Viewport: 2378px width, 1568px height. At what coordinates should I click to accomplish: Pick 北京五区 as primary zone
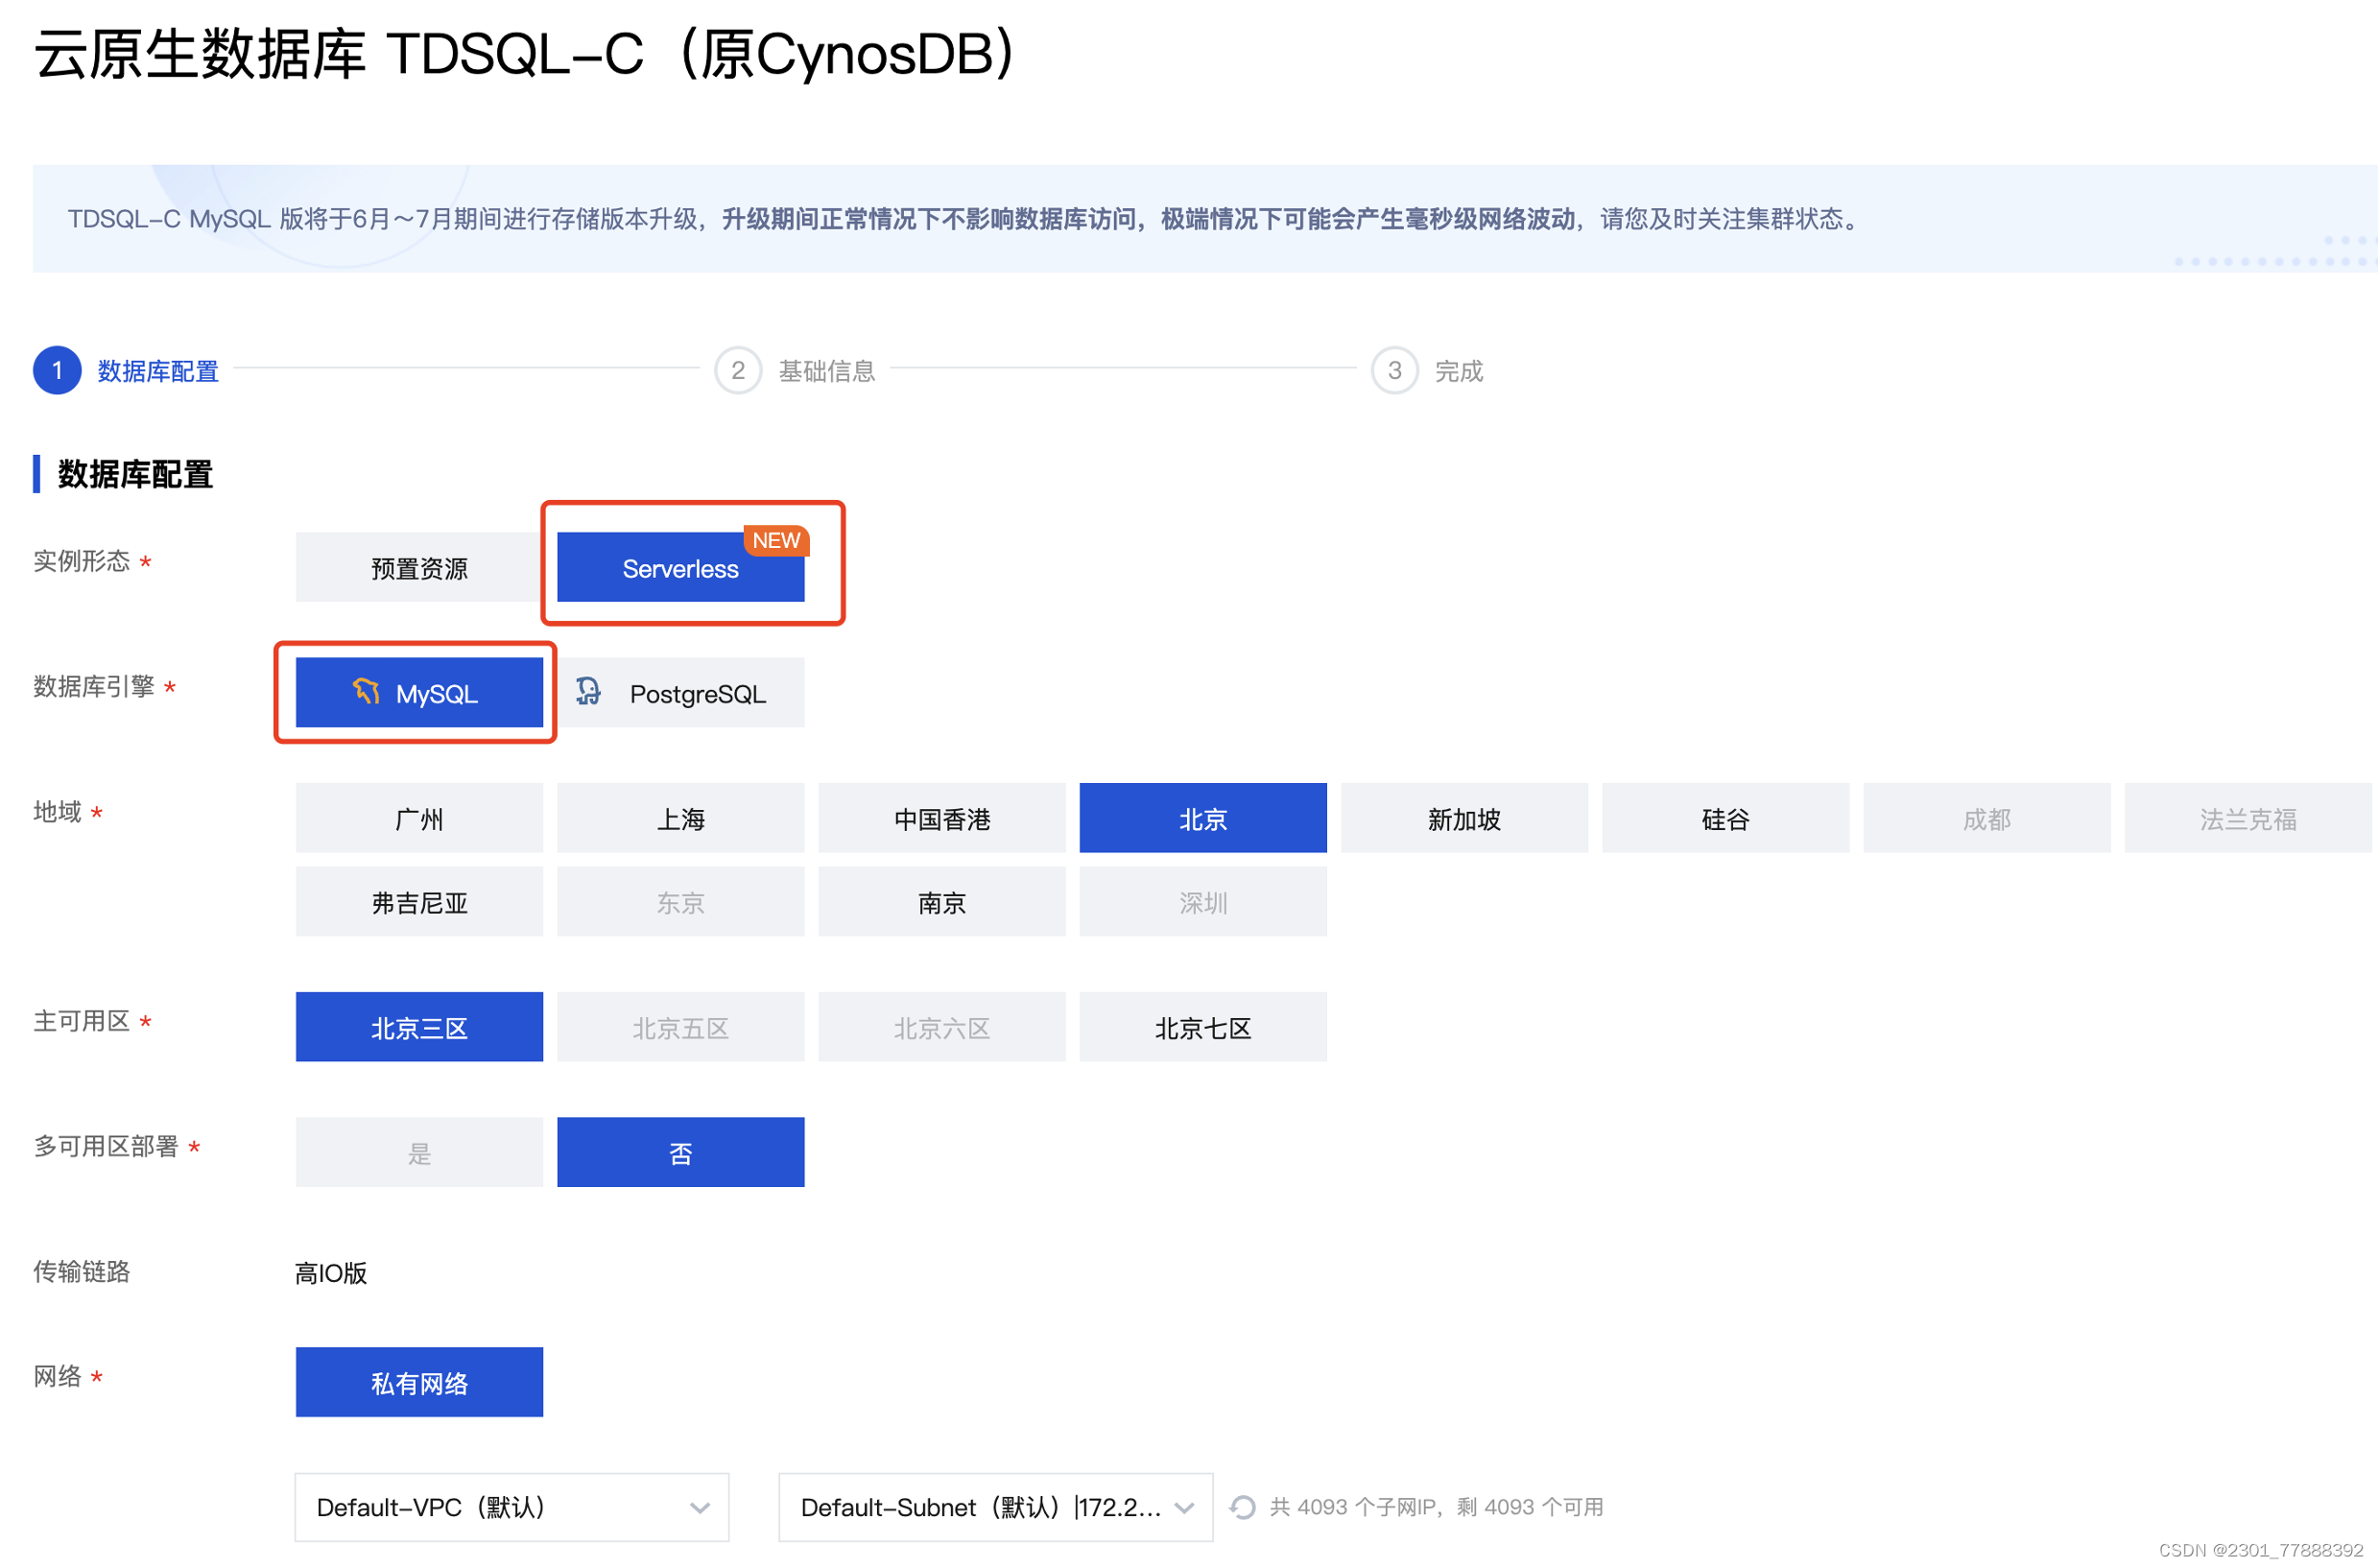click(680, 1027)
